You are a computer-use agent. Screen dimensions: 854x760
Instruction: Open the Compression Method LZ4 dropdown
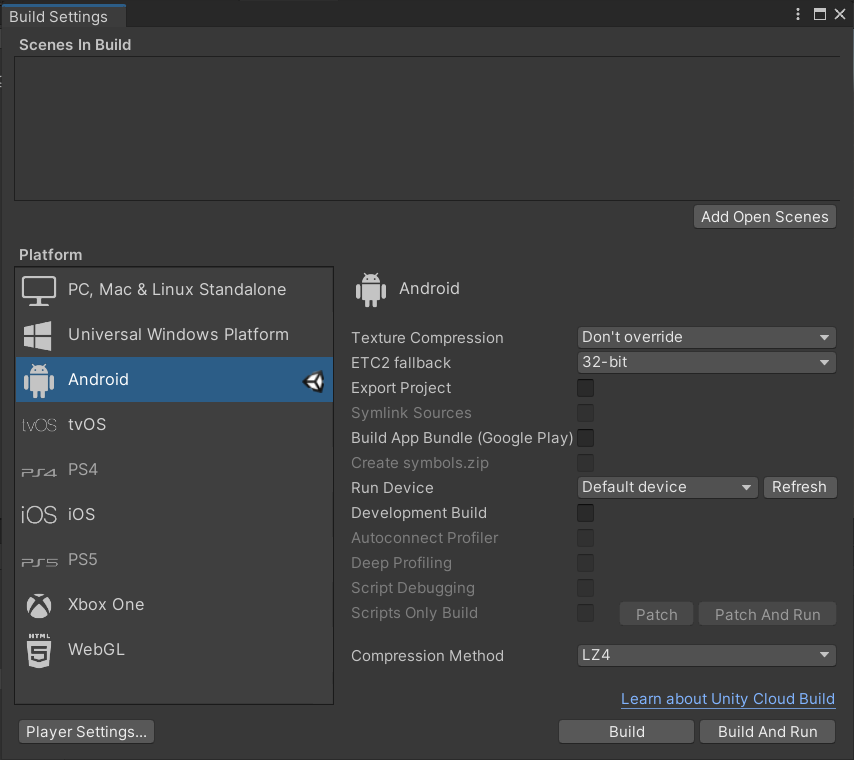click(706, 655)
